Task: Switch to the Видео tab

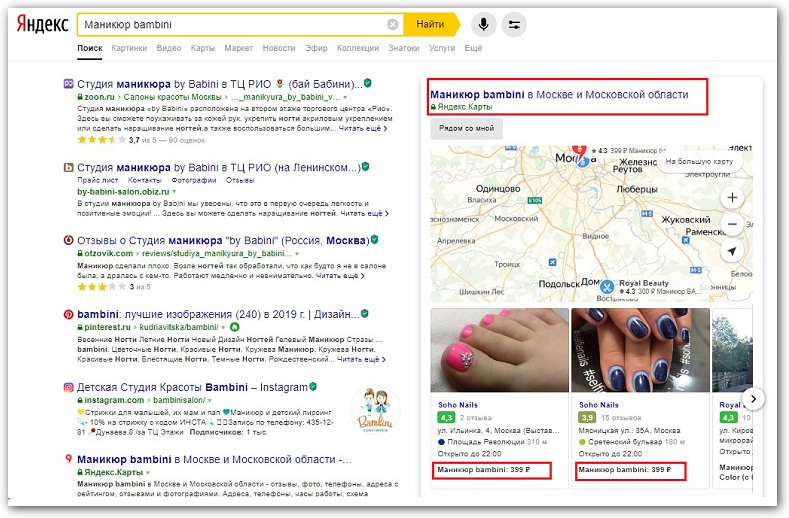Action: point(169,48)
